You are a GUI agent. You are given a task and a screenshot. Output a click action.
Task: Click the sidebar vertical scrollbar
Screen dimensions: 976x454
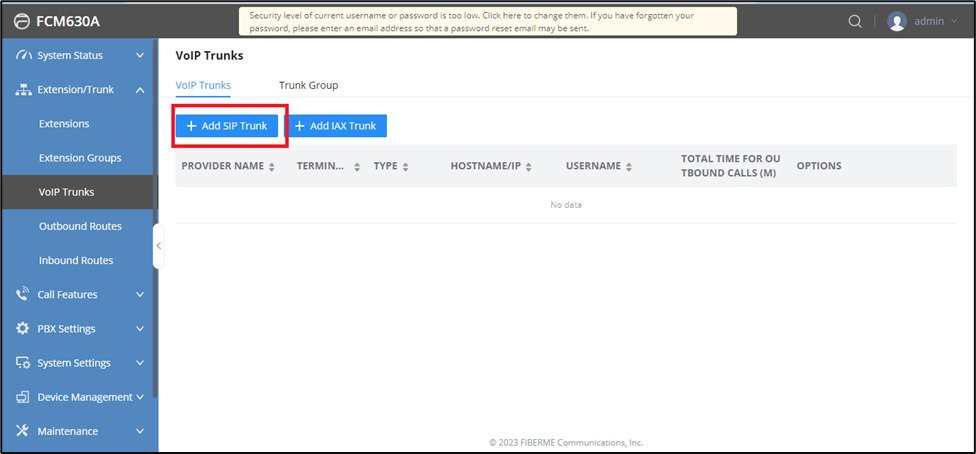click(x=155, y=218)
